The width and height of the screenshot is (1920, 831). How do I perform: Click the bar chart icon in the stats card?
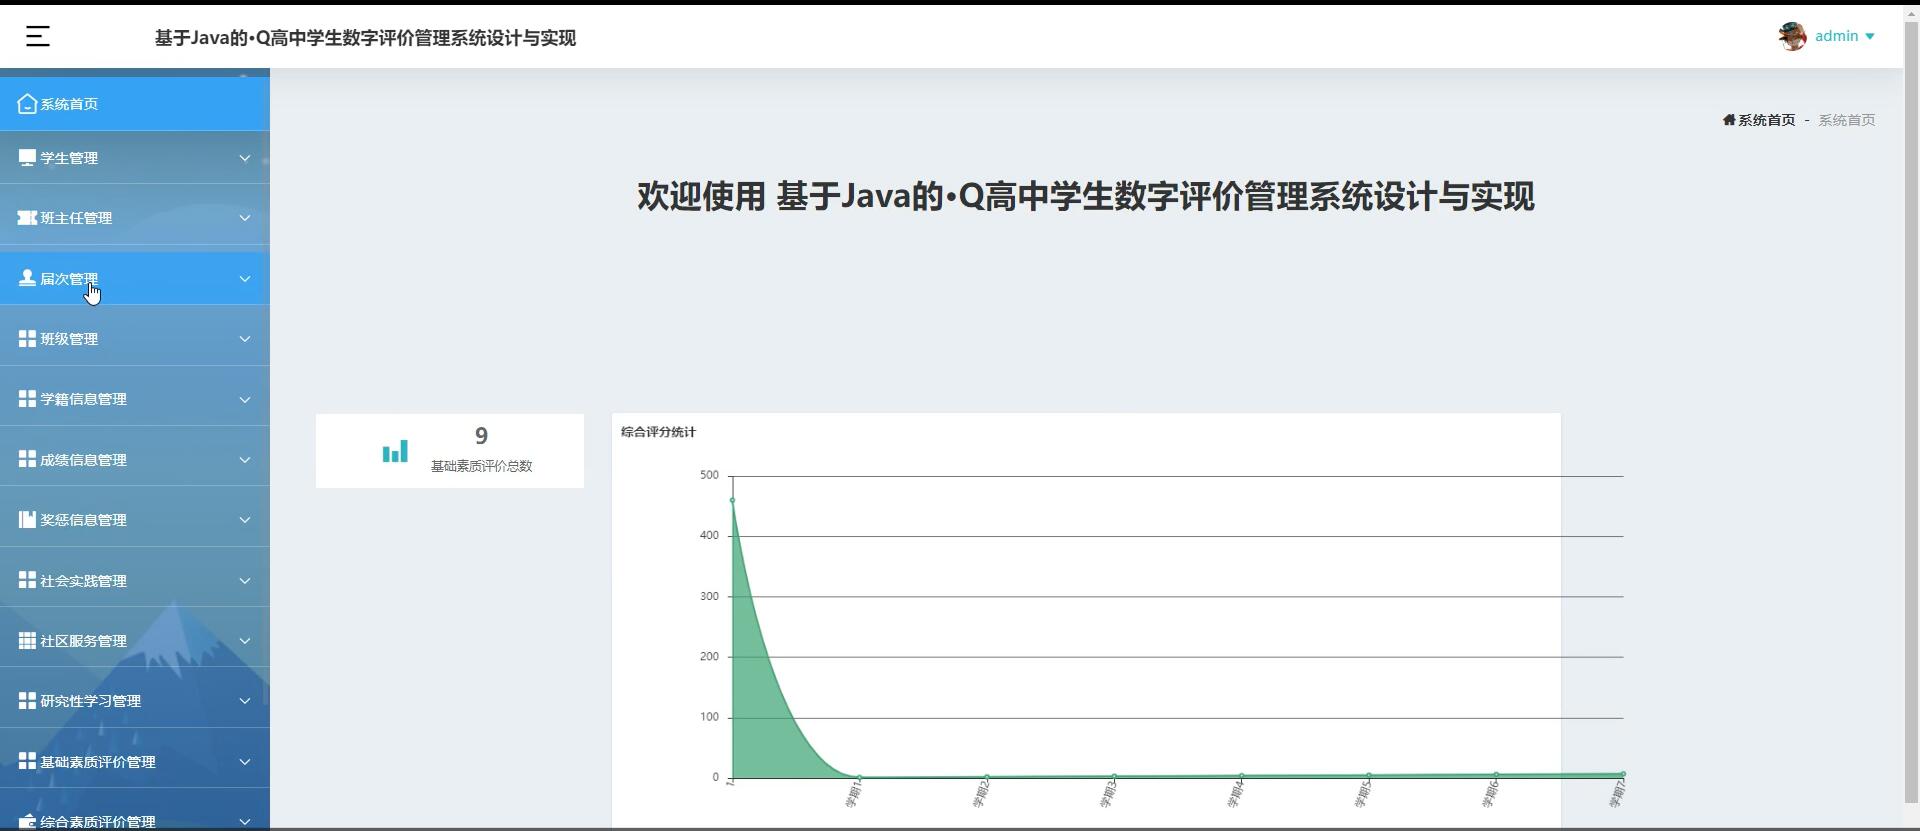pyautogui.click(x=395, y=451)
